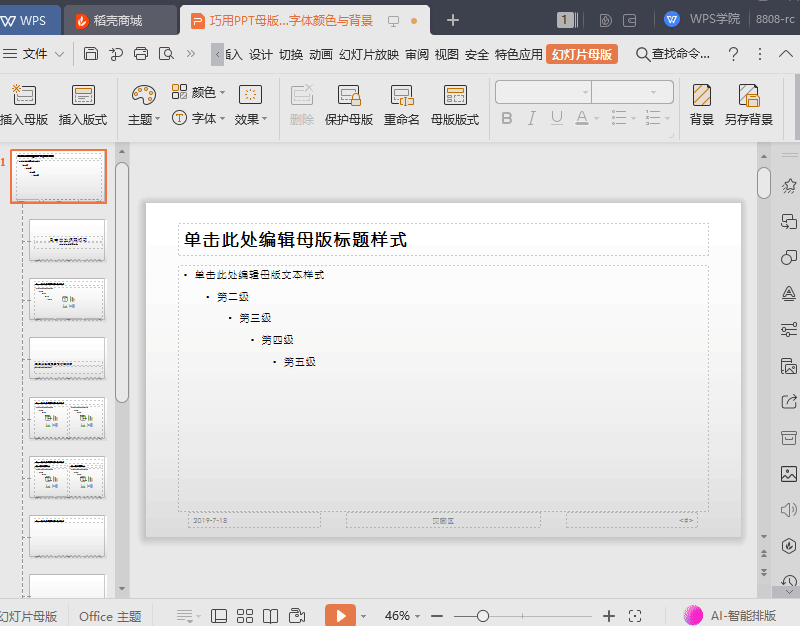Open the 稻壳商城 tab

(x=120, y=20)
